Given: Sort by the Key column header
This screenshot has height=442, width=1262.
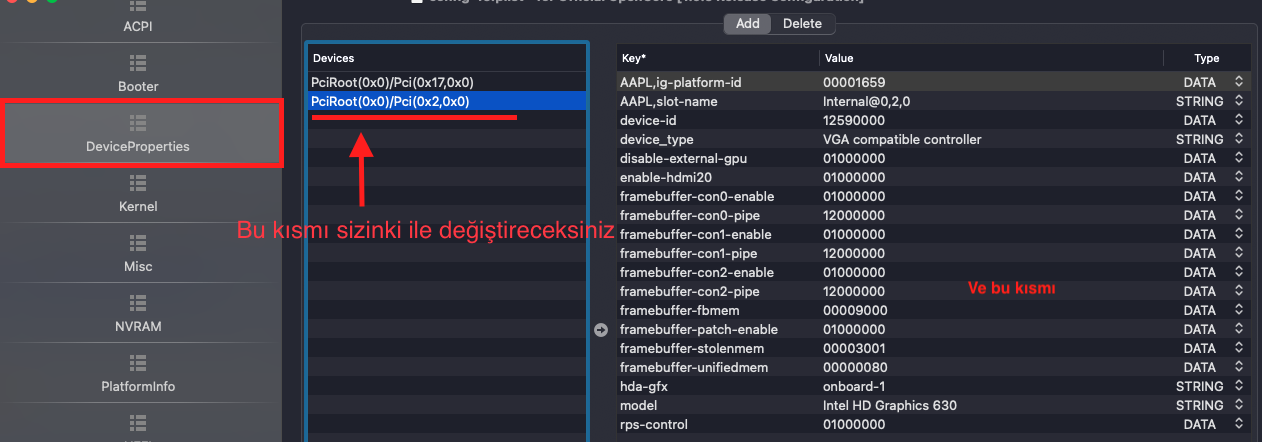Looking at the screenshot, I should (716, 58).
